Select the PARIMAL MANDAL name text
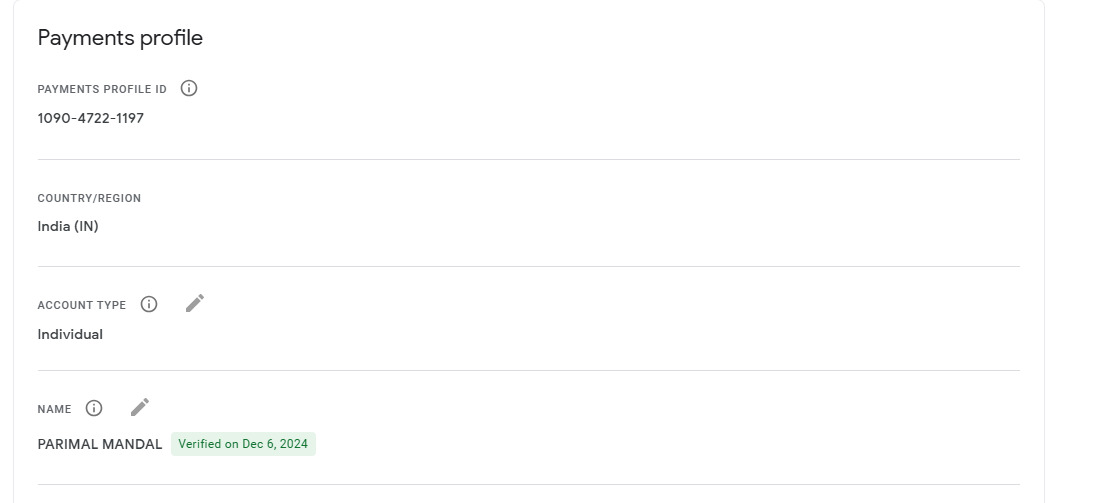This screenshot has width=1094, height=503. tap(100, 444)
